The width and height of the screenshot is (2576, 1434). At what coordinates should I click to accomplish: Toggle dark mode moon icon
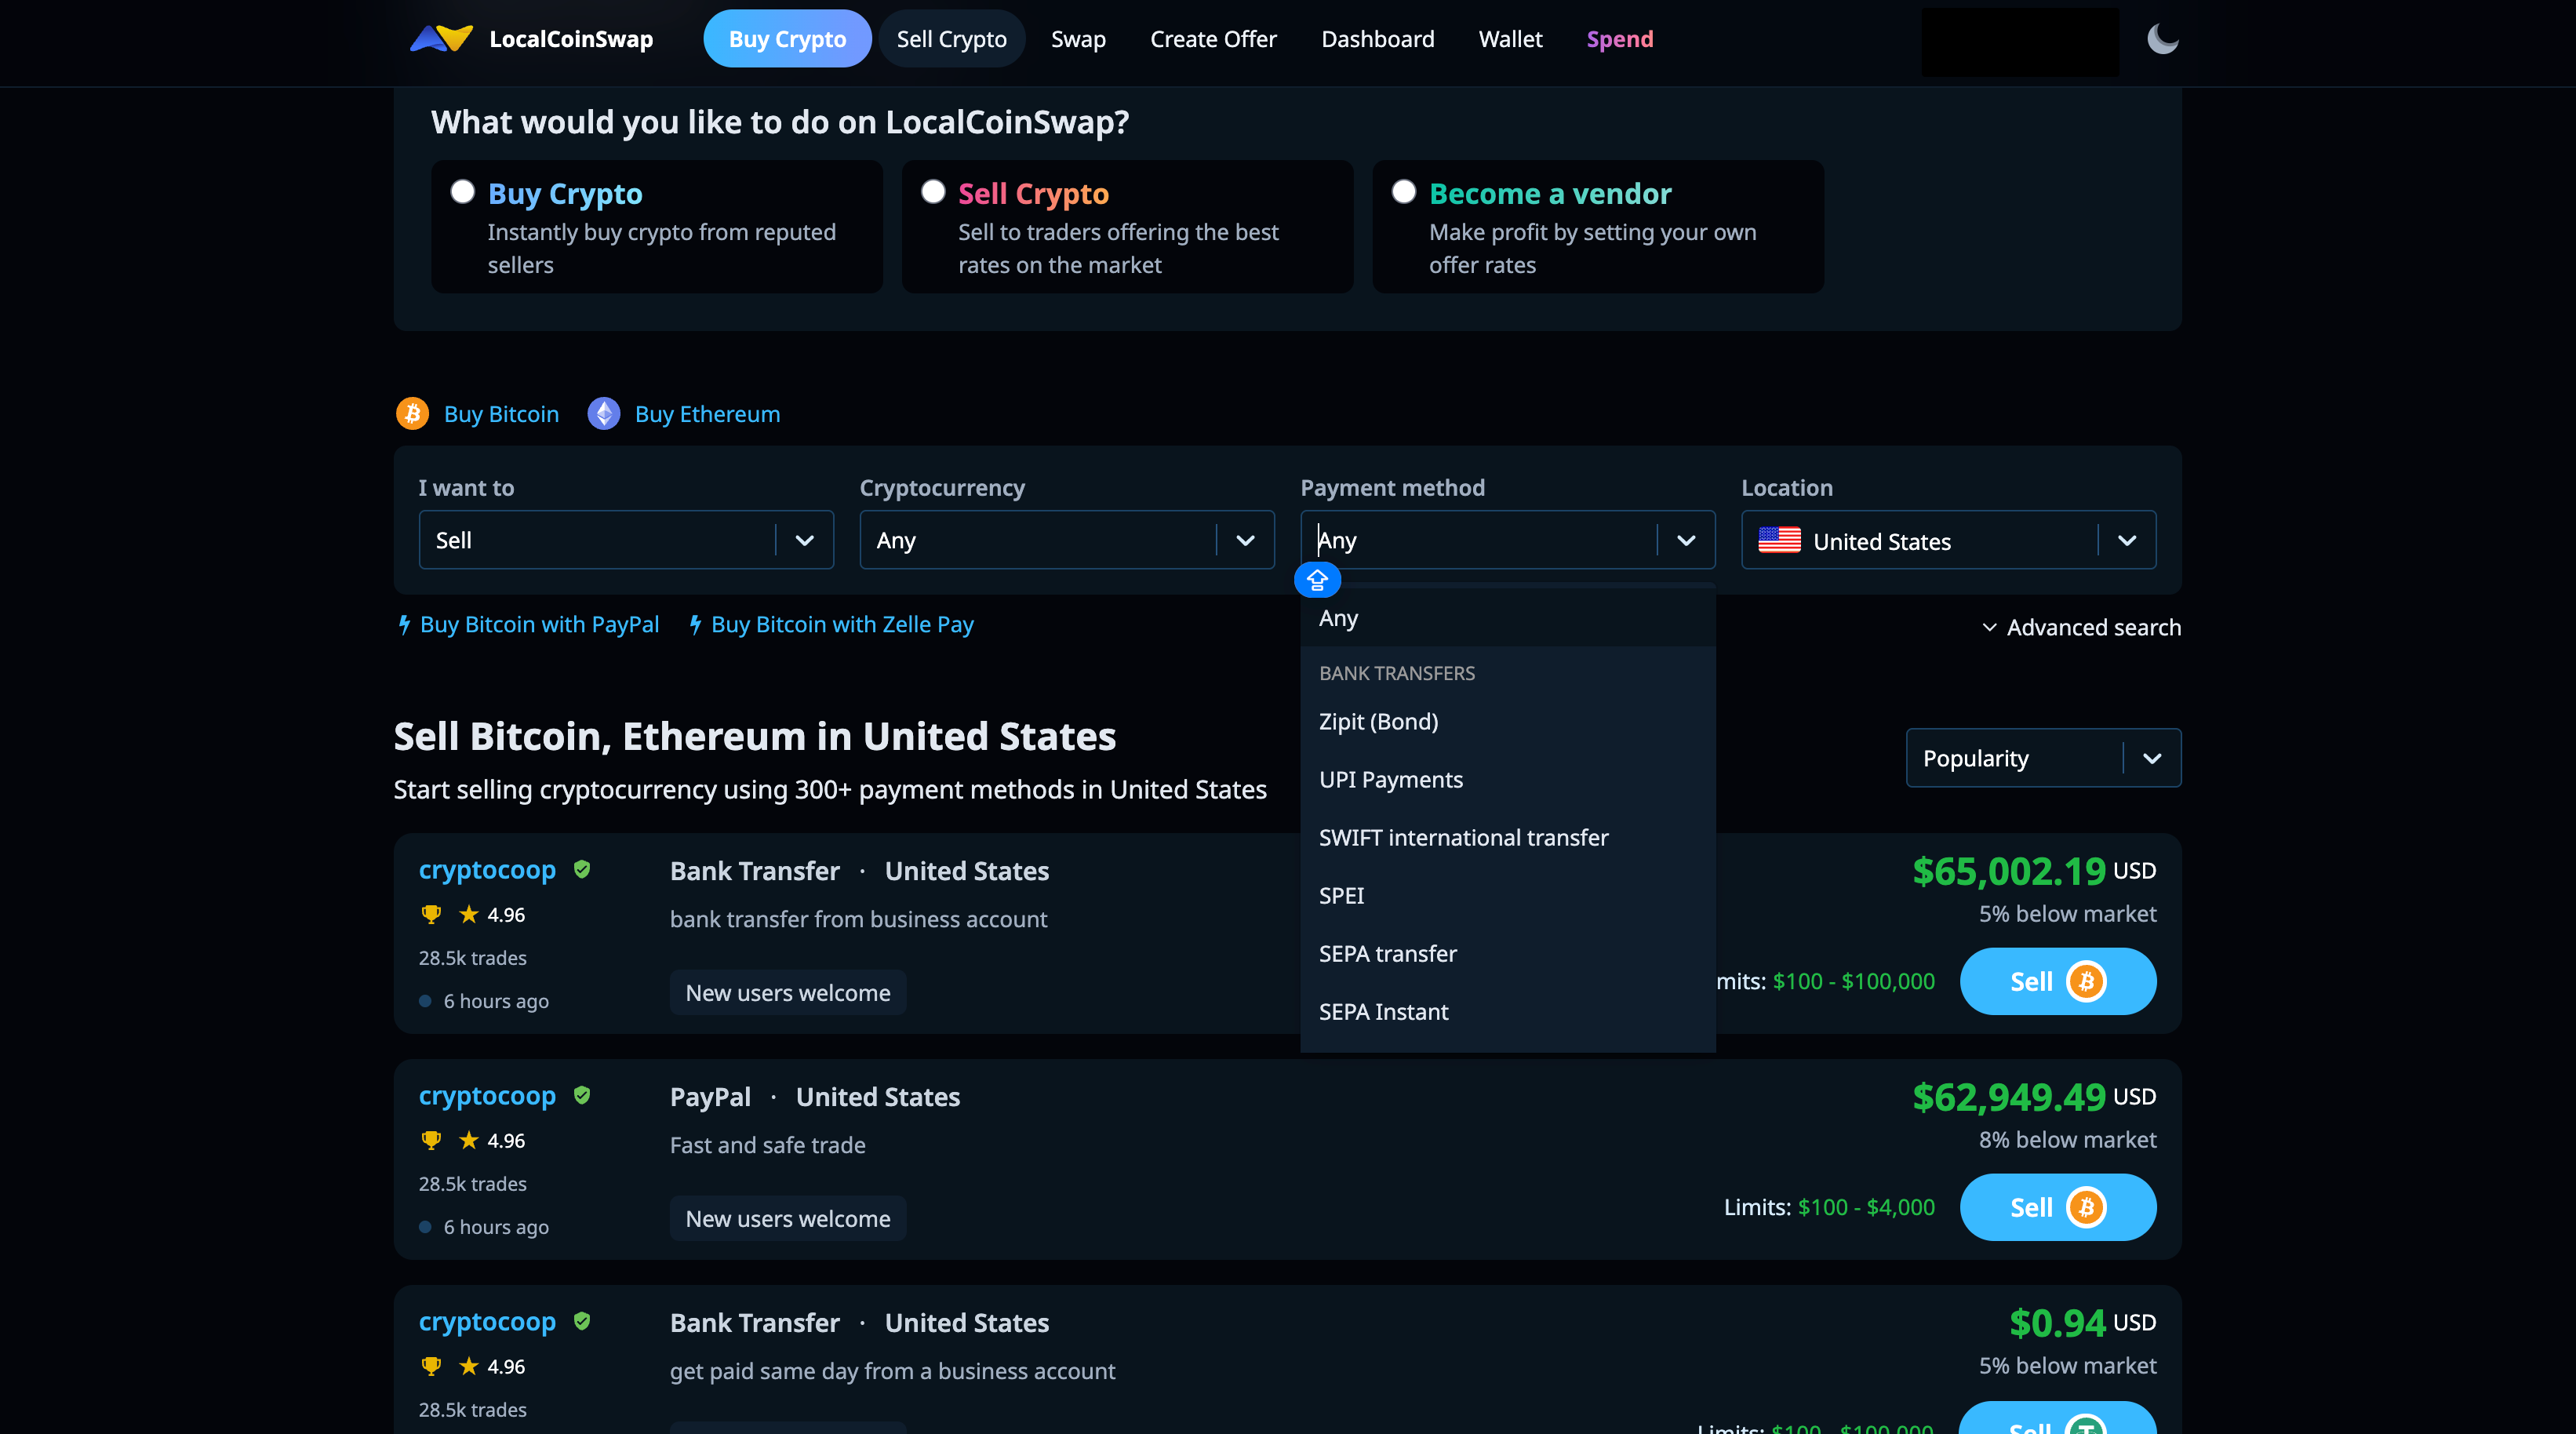coord(2162,39)
